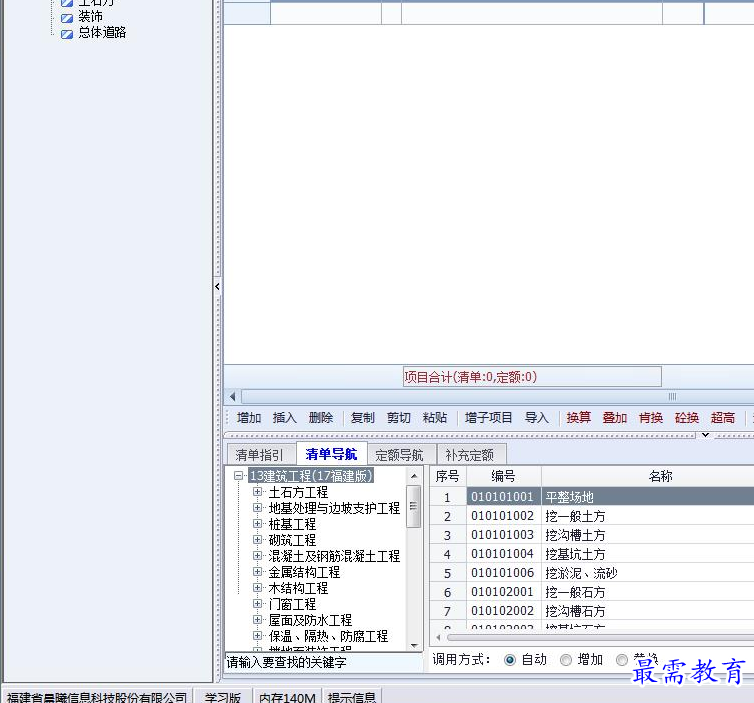Viewport: 754px width, 703px height.
Task: Expand the 木结构工程 tree node
Action: 258,587
